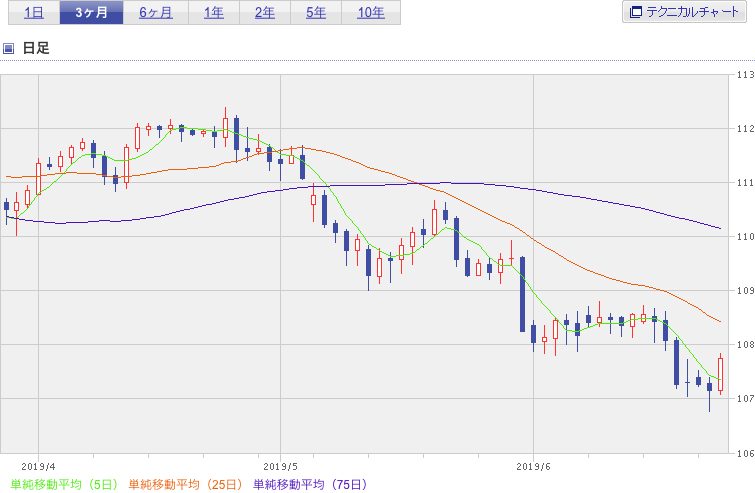The image size is (755, 493).
Task: Click the 111 price axis label
Action: 745,182
